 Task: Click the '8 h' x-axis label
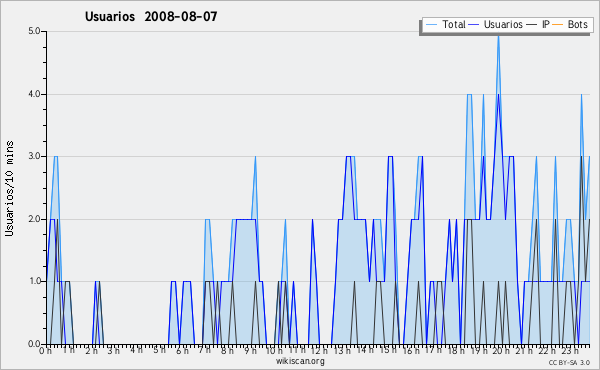[x=227, y=351]
